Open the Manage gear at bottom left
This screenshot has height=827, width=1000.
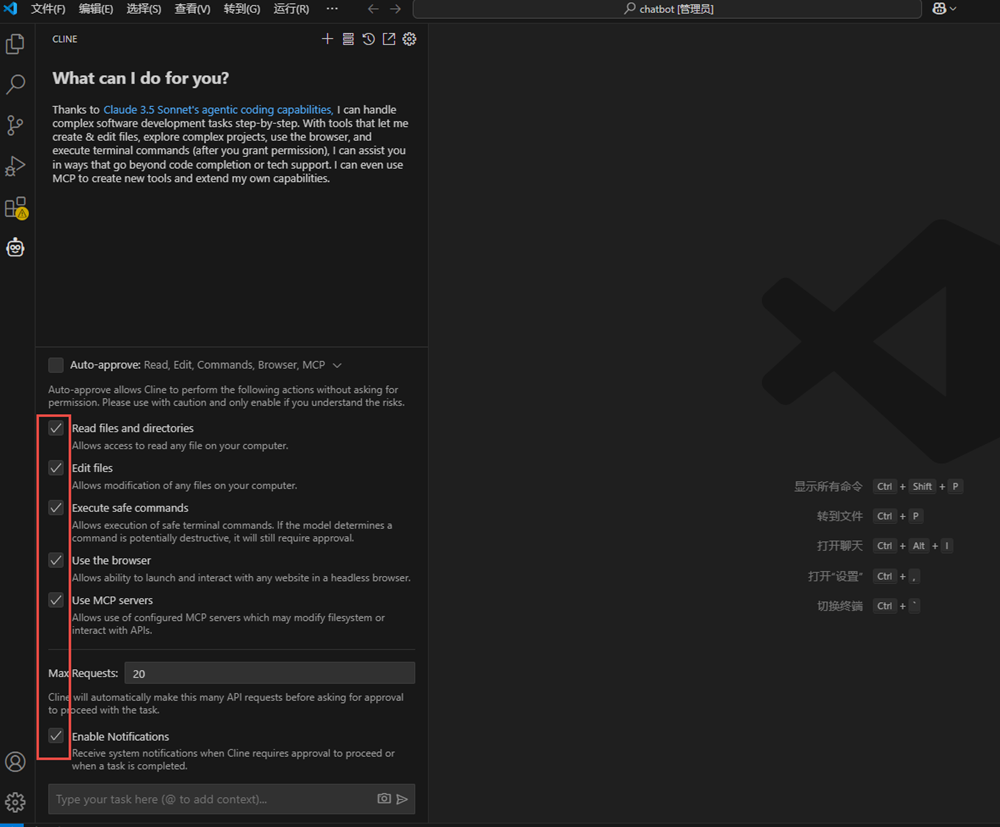[15, 801]
